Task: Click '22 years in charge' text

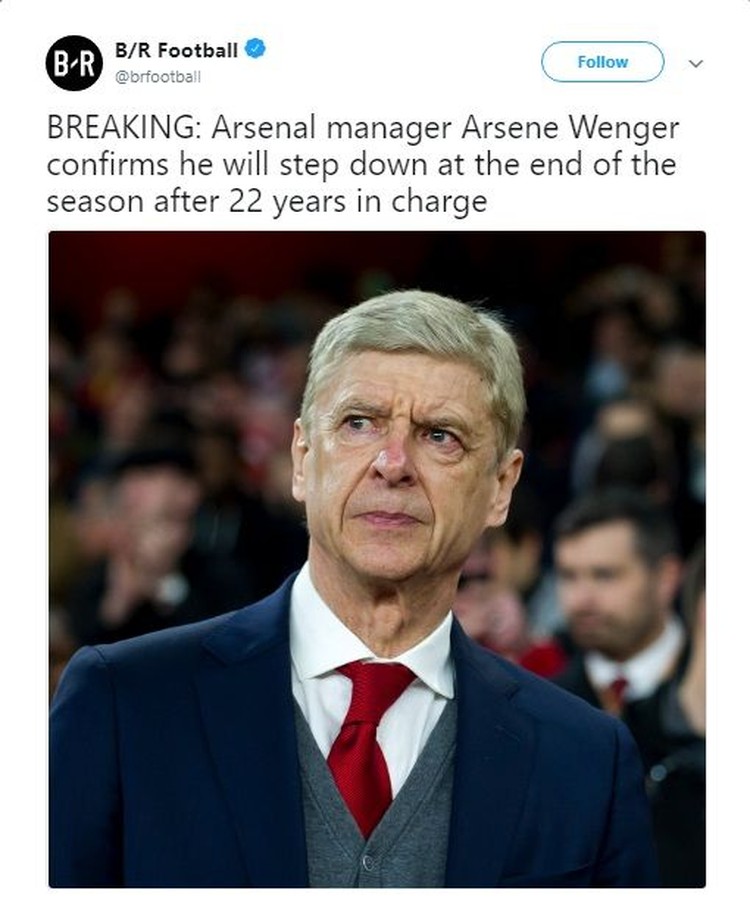Action: coord(358,203)
